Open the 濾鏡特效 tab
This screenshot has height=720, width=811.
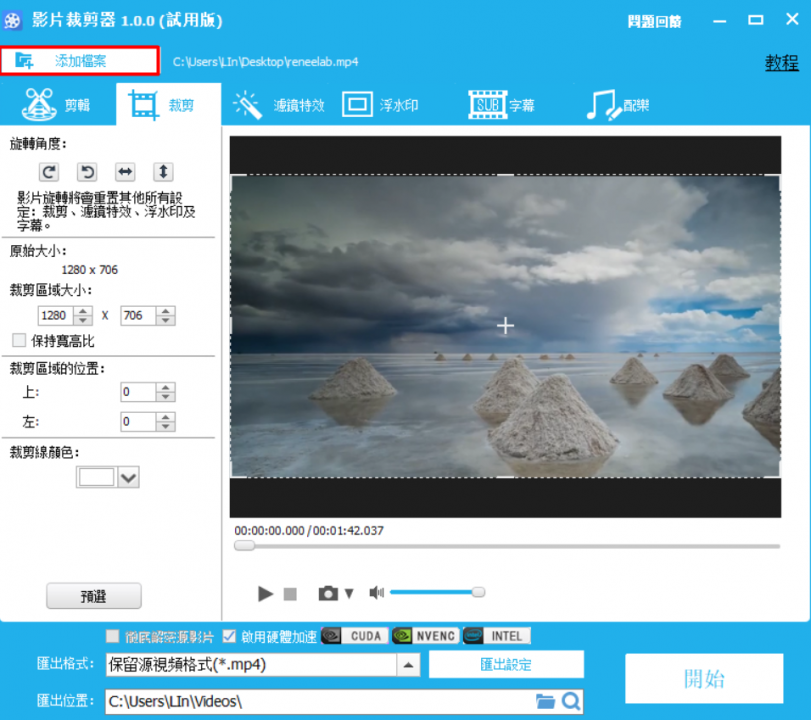[x=279, y=106]
